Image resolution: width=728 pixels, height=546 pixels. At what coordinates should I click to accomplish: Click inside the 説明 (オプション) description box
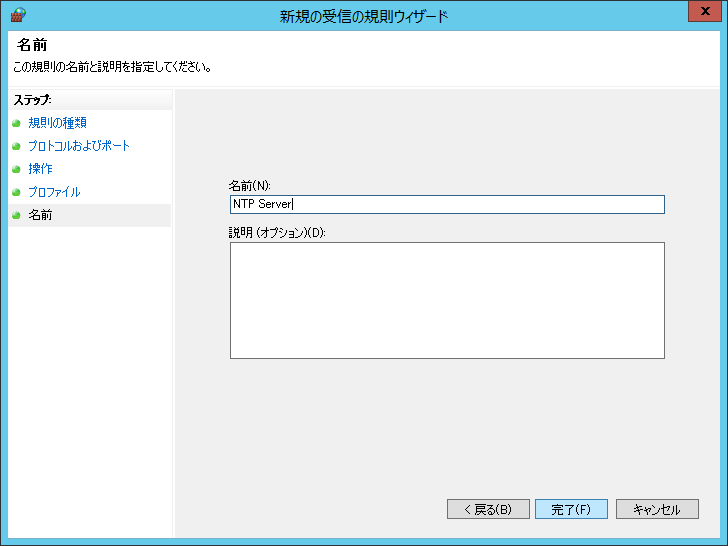coord(447,300)
